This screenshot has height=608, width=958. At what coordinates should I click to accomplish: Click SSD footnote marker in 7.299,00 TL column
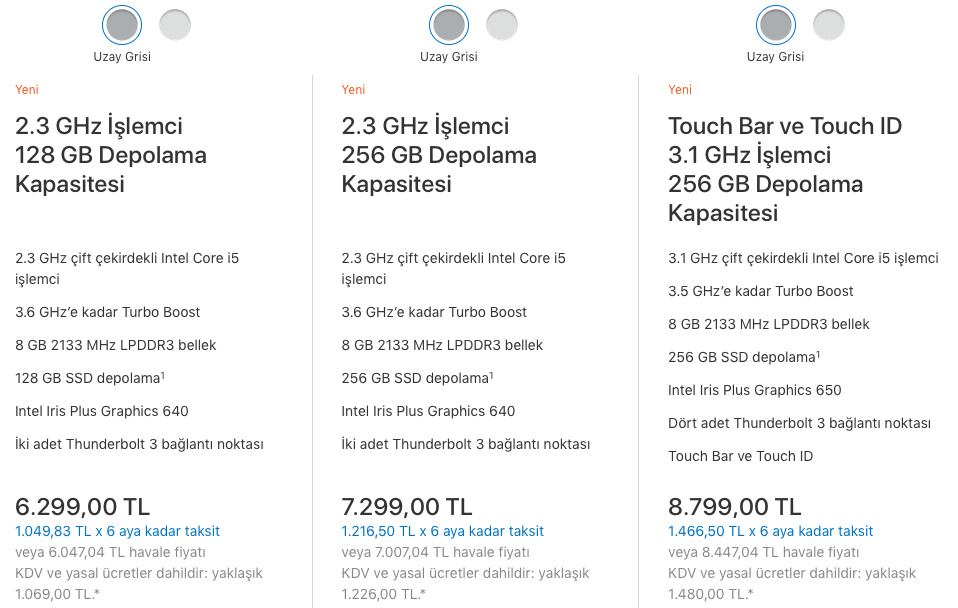point(490,375)
